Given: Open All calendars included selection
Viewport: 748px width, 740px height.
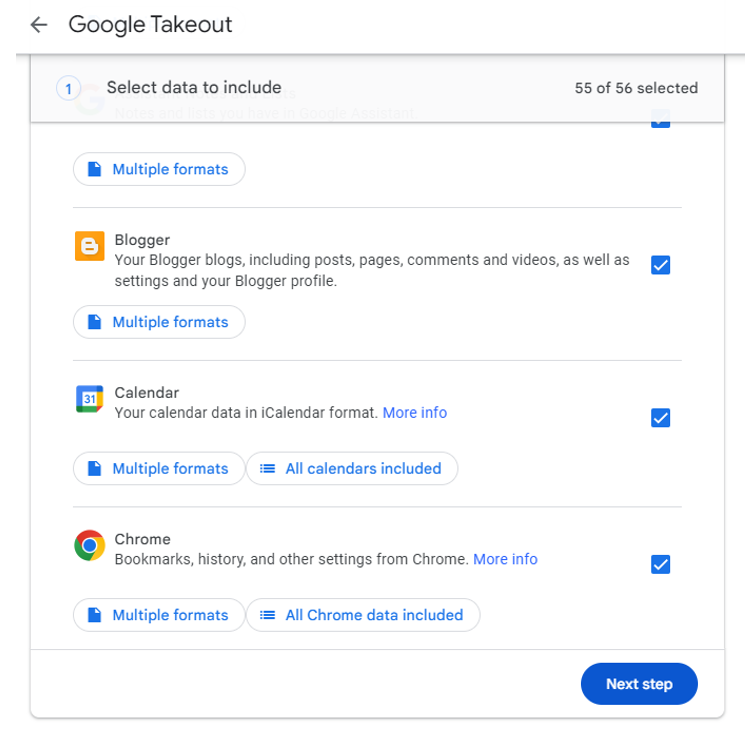Looking at the screenshot, I should coord(352,469).
